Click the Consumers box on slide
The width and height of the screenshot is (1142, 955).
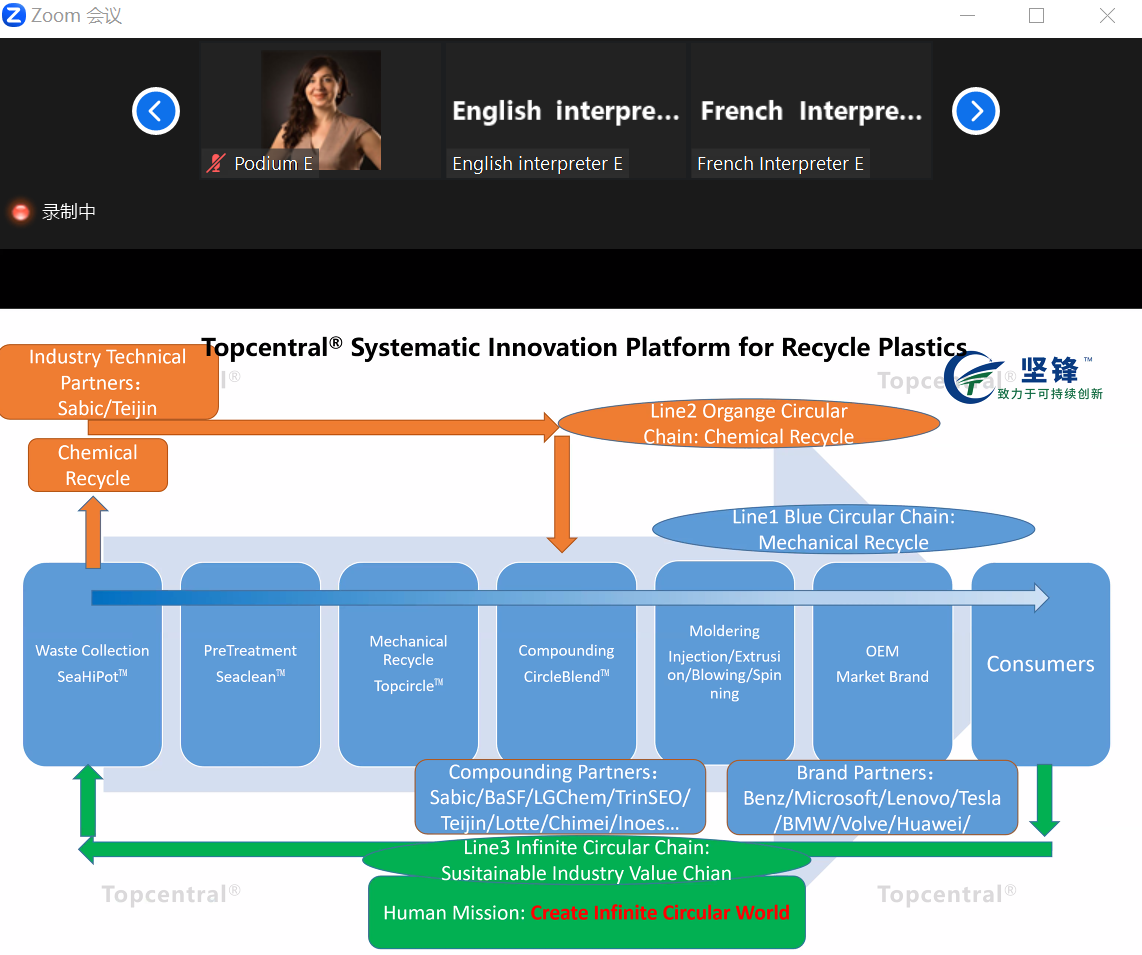[x=1041, y=664]
